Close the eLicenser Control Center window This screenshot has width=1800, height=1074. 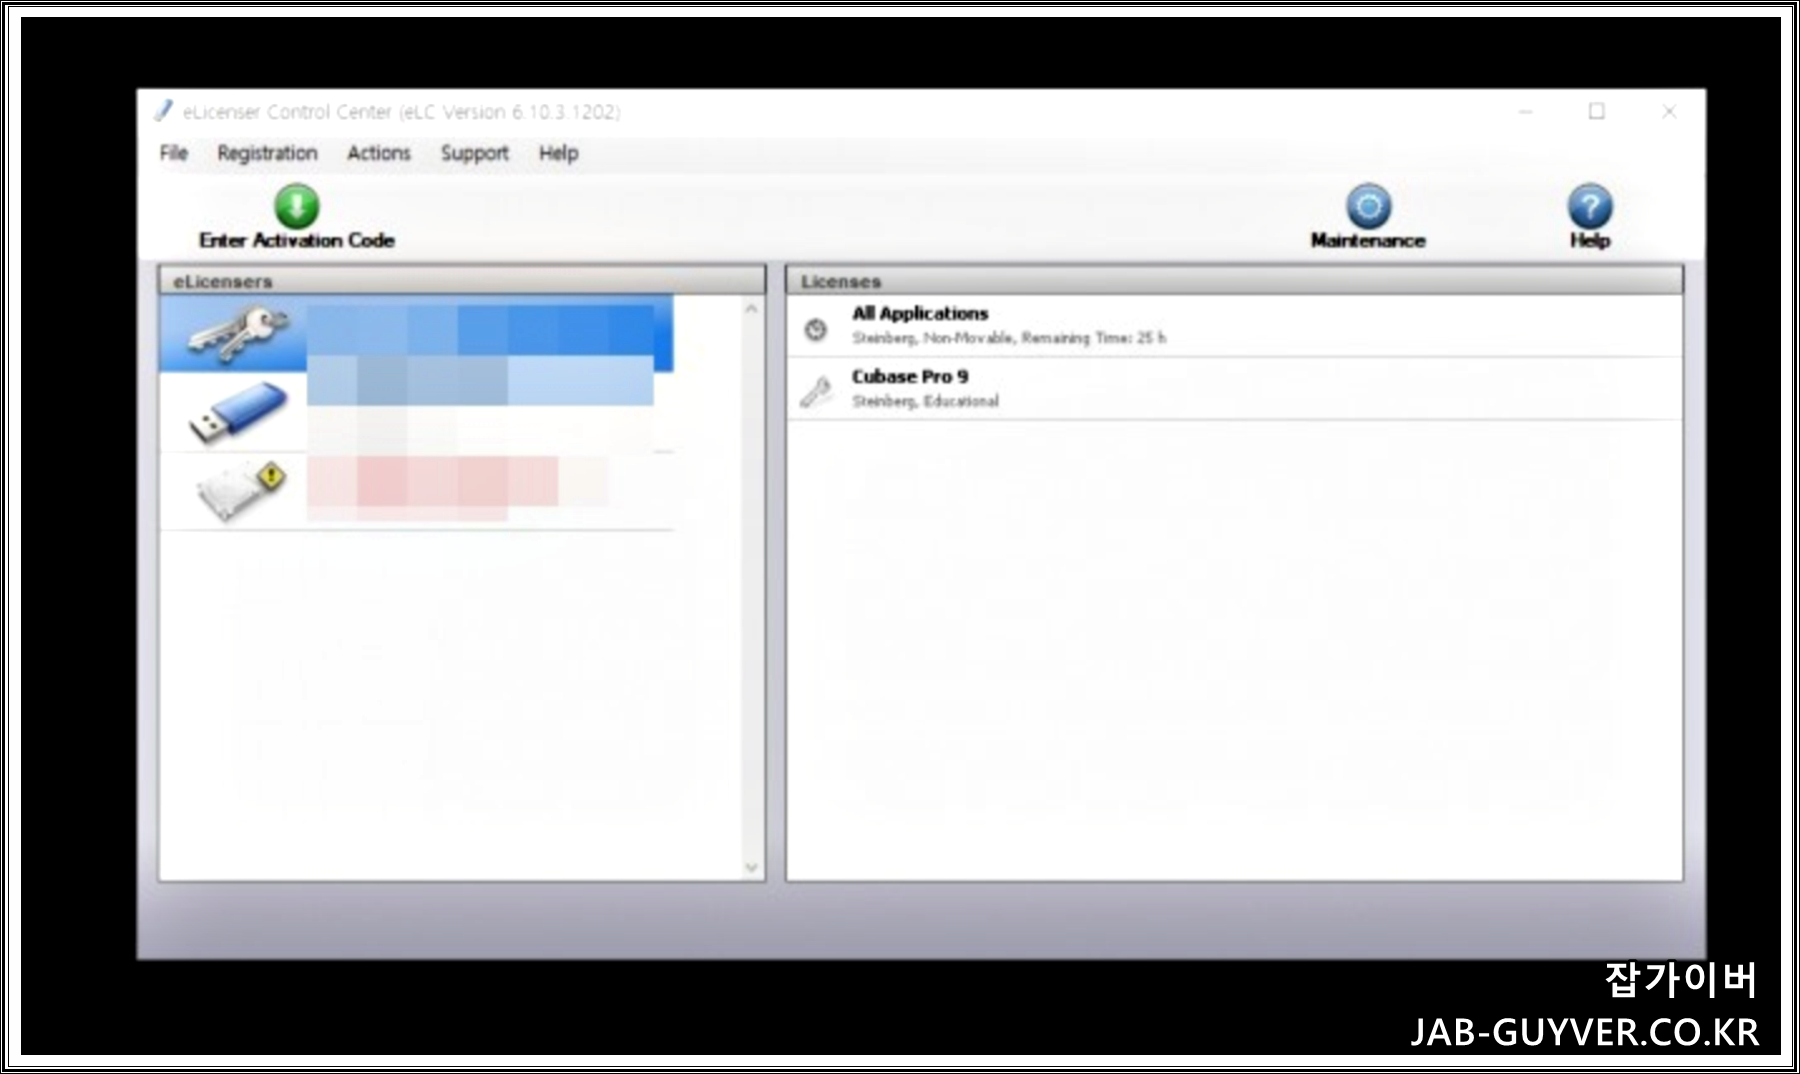click(1669, 112)
